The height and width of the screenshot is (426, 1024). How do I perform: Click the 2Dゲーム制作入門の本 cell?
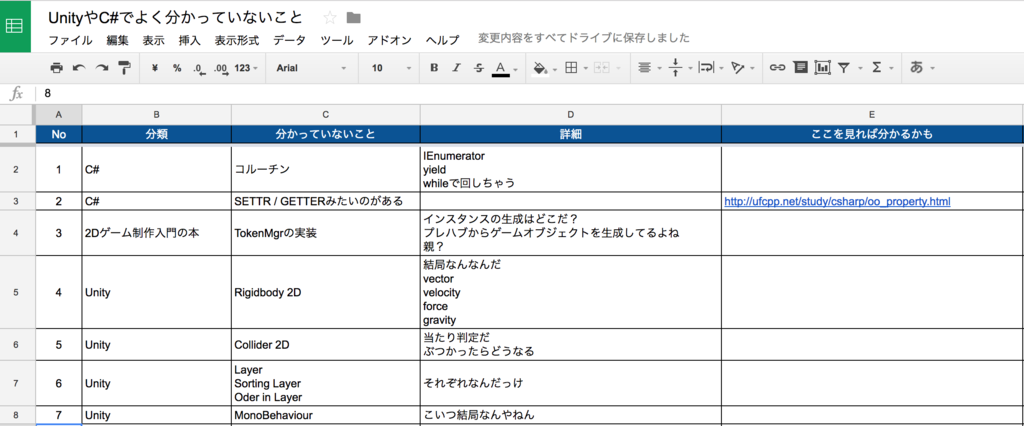tap(157, 233)
